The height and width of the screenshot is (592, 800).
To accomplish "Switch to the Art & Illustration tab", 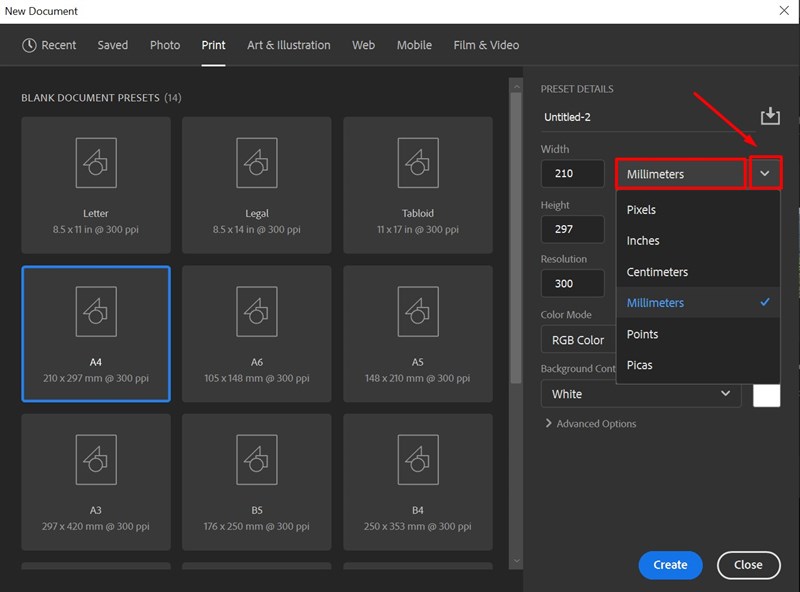I will click(289, 45).
